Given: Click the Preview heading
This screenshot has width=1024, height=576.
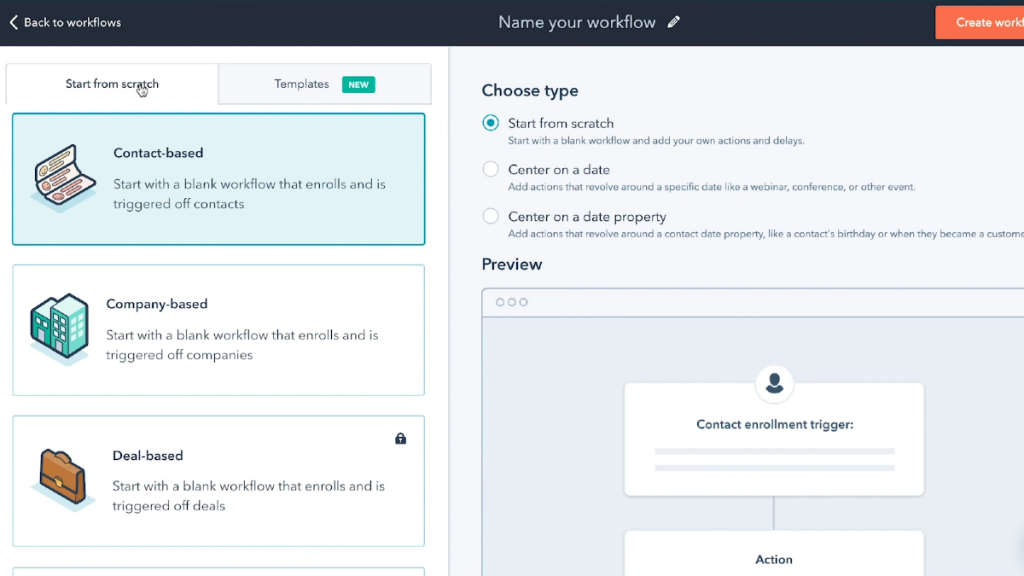Looking at the screenshot, I should pyautogui.click(x=512, y=264).
